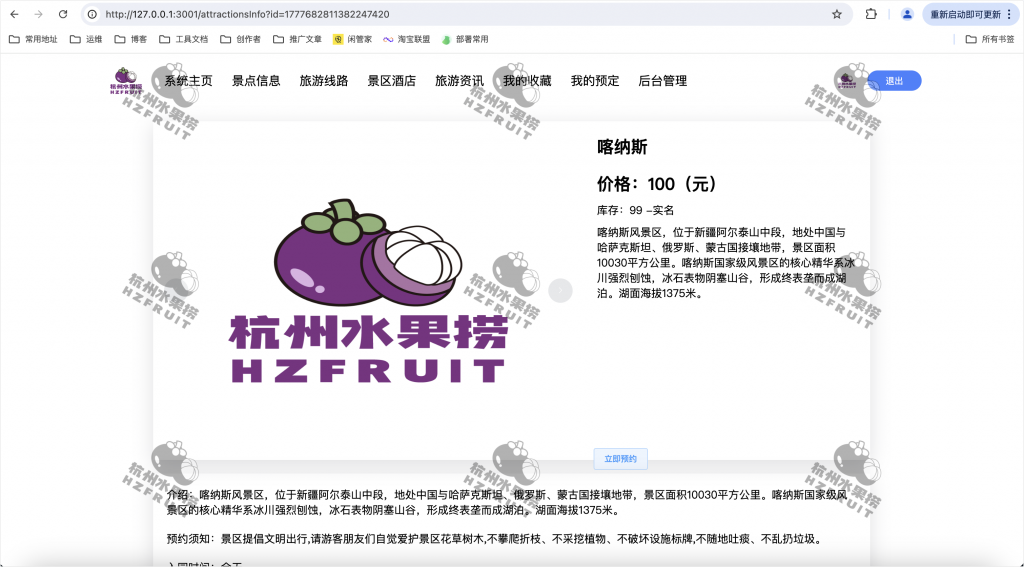The height and width of the screenshot is (567, 1024).
Task: Click the large 杭州水果捞 carousel image
Action: 368,291
